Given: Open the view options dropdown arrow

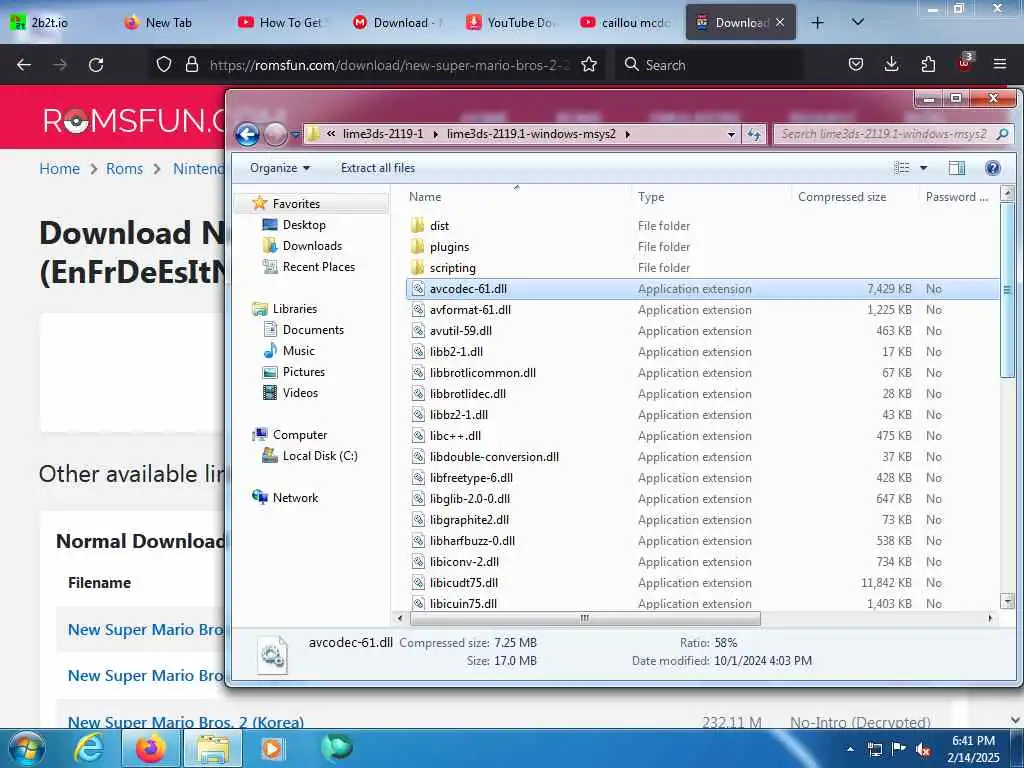Looking at the screenshot, I should tap(923, 168).
